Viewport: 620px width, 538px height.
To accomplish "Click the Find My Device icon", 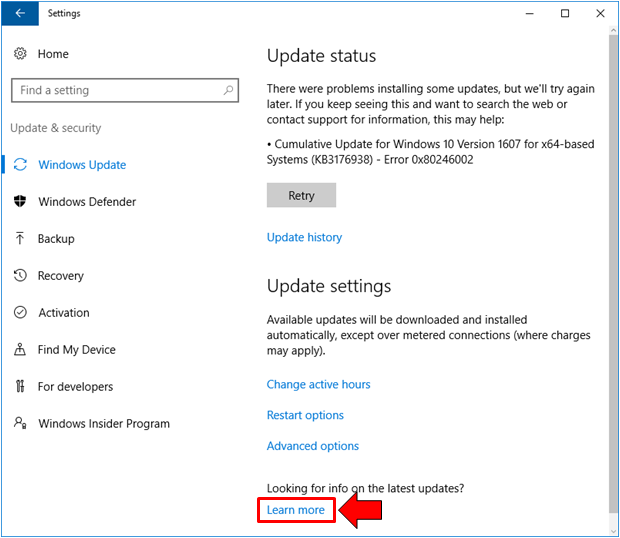I will [20, 349].
